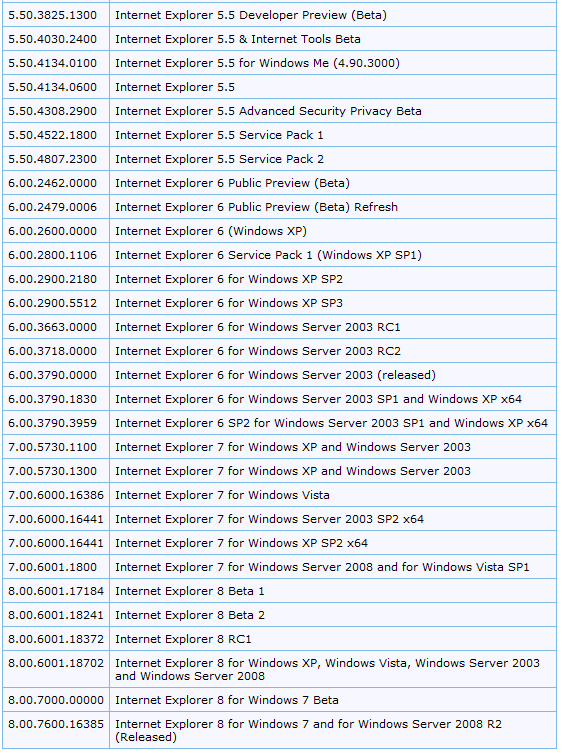Screen dimensions: 562x753
Task: Click Internet Explorer 7 for Windows Vista text
Action: [x=222, y=495]
